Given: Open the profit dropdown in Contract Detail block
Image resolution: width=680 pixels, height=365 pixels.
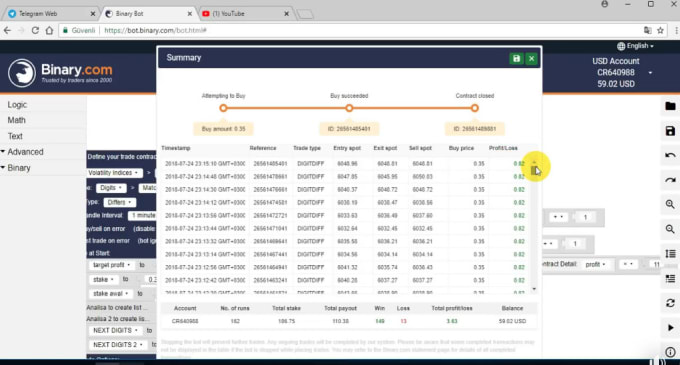Looking at the screenshot, I should pos(595,264).
